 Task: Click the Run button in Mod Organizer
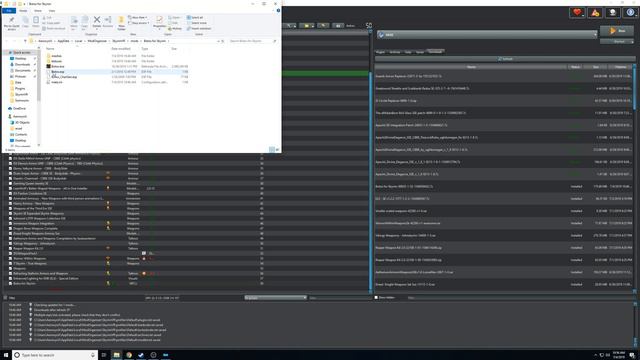coord(617,31)
